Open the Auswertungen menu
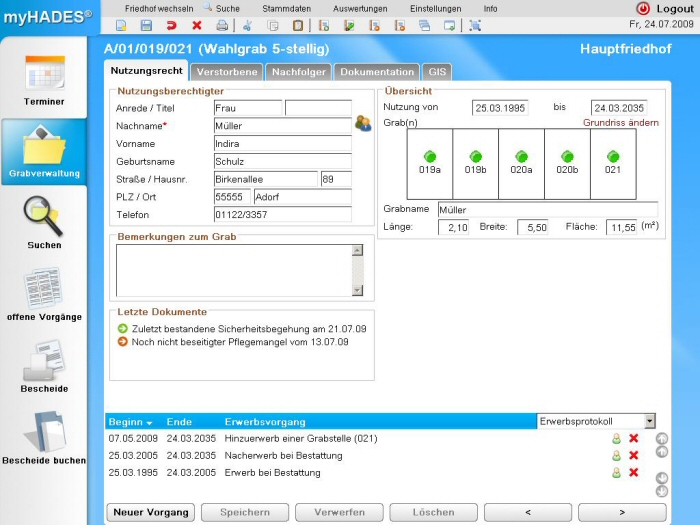 [x=360, y=8]
